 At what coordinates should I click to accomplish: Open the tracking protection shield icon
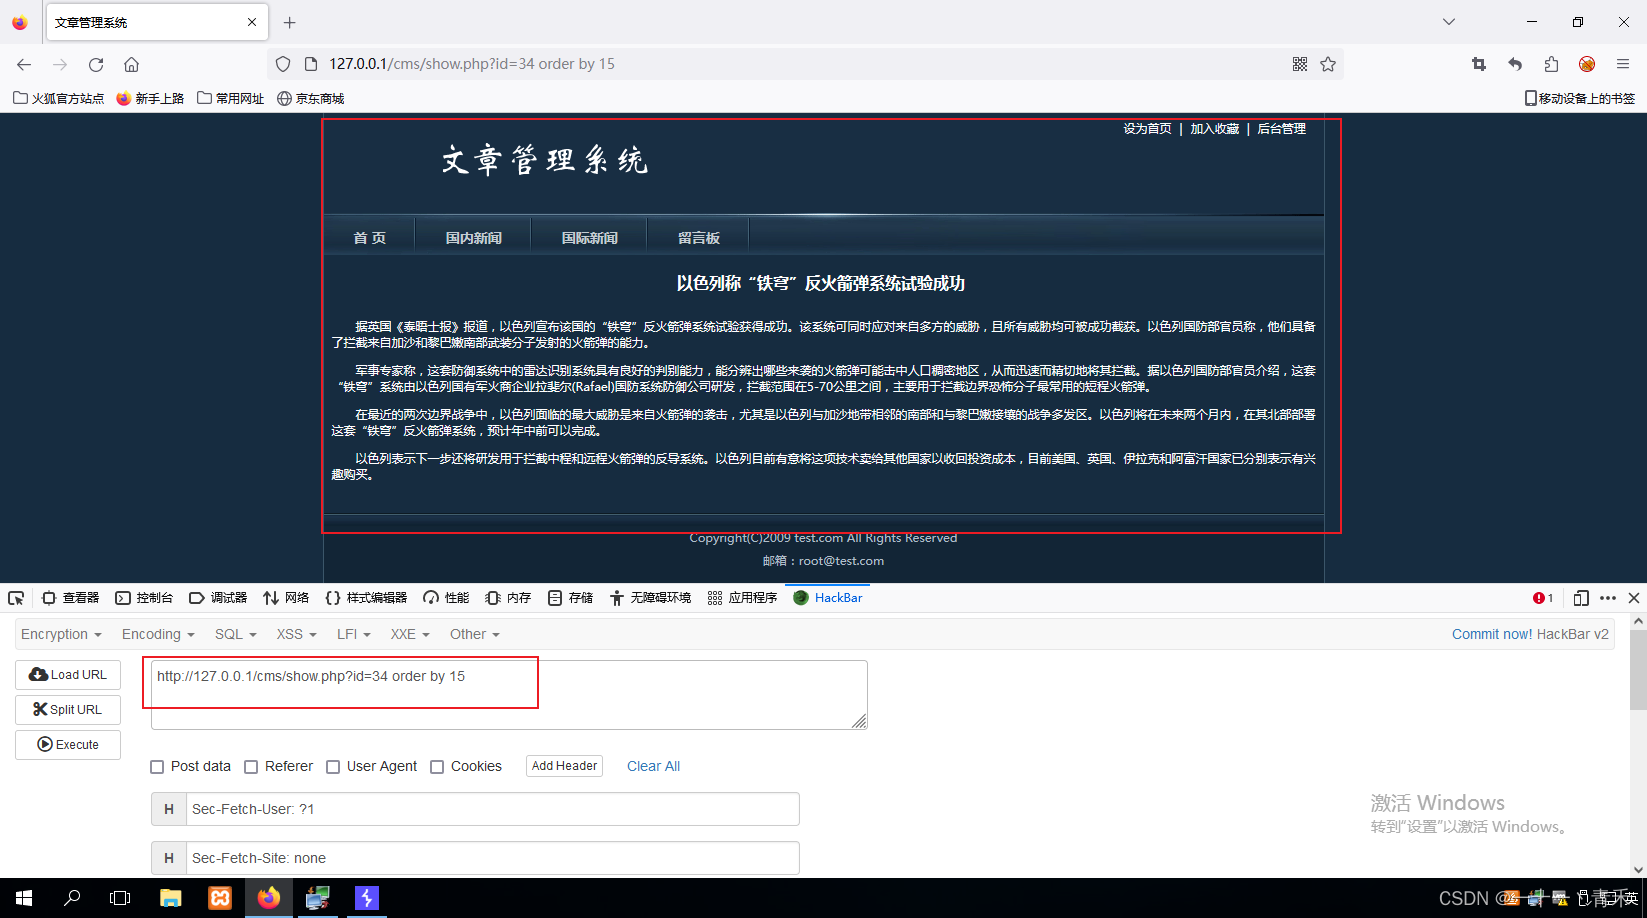click(283, 64)
